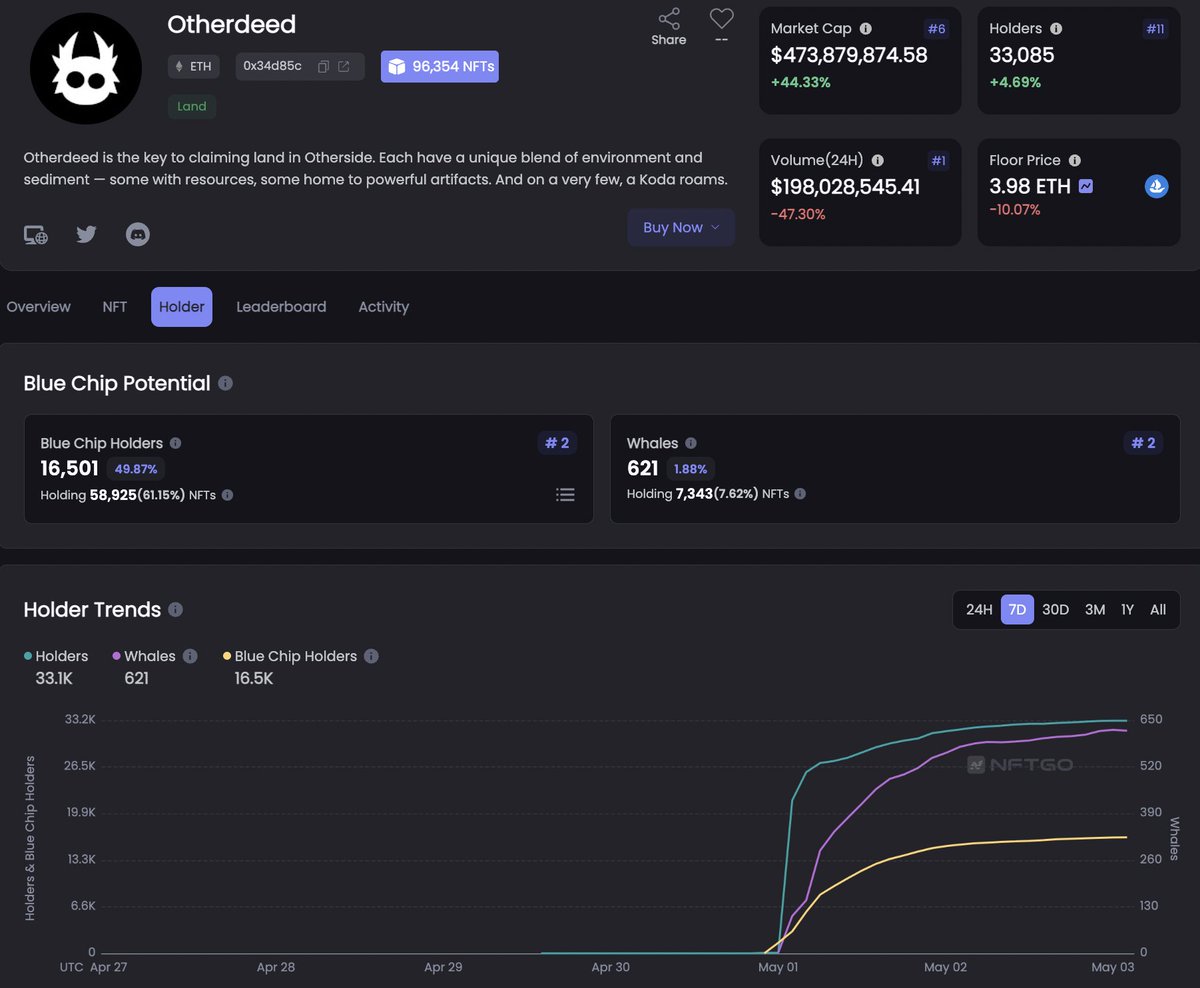Image resolution: width=1200 pixels, height=988 pixels.
Task: Select the 3M time range
Action: tap(1095, 609)
